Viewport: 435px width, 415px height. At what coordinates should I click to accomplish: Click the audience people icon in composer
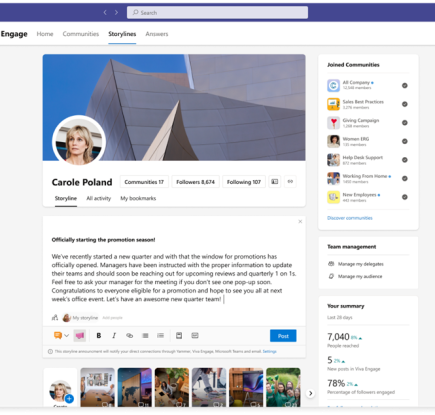55,318
